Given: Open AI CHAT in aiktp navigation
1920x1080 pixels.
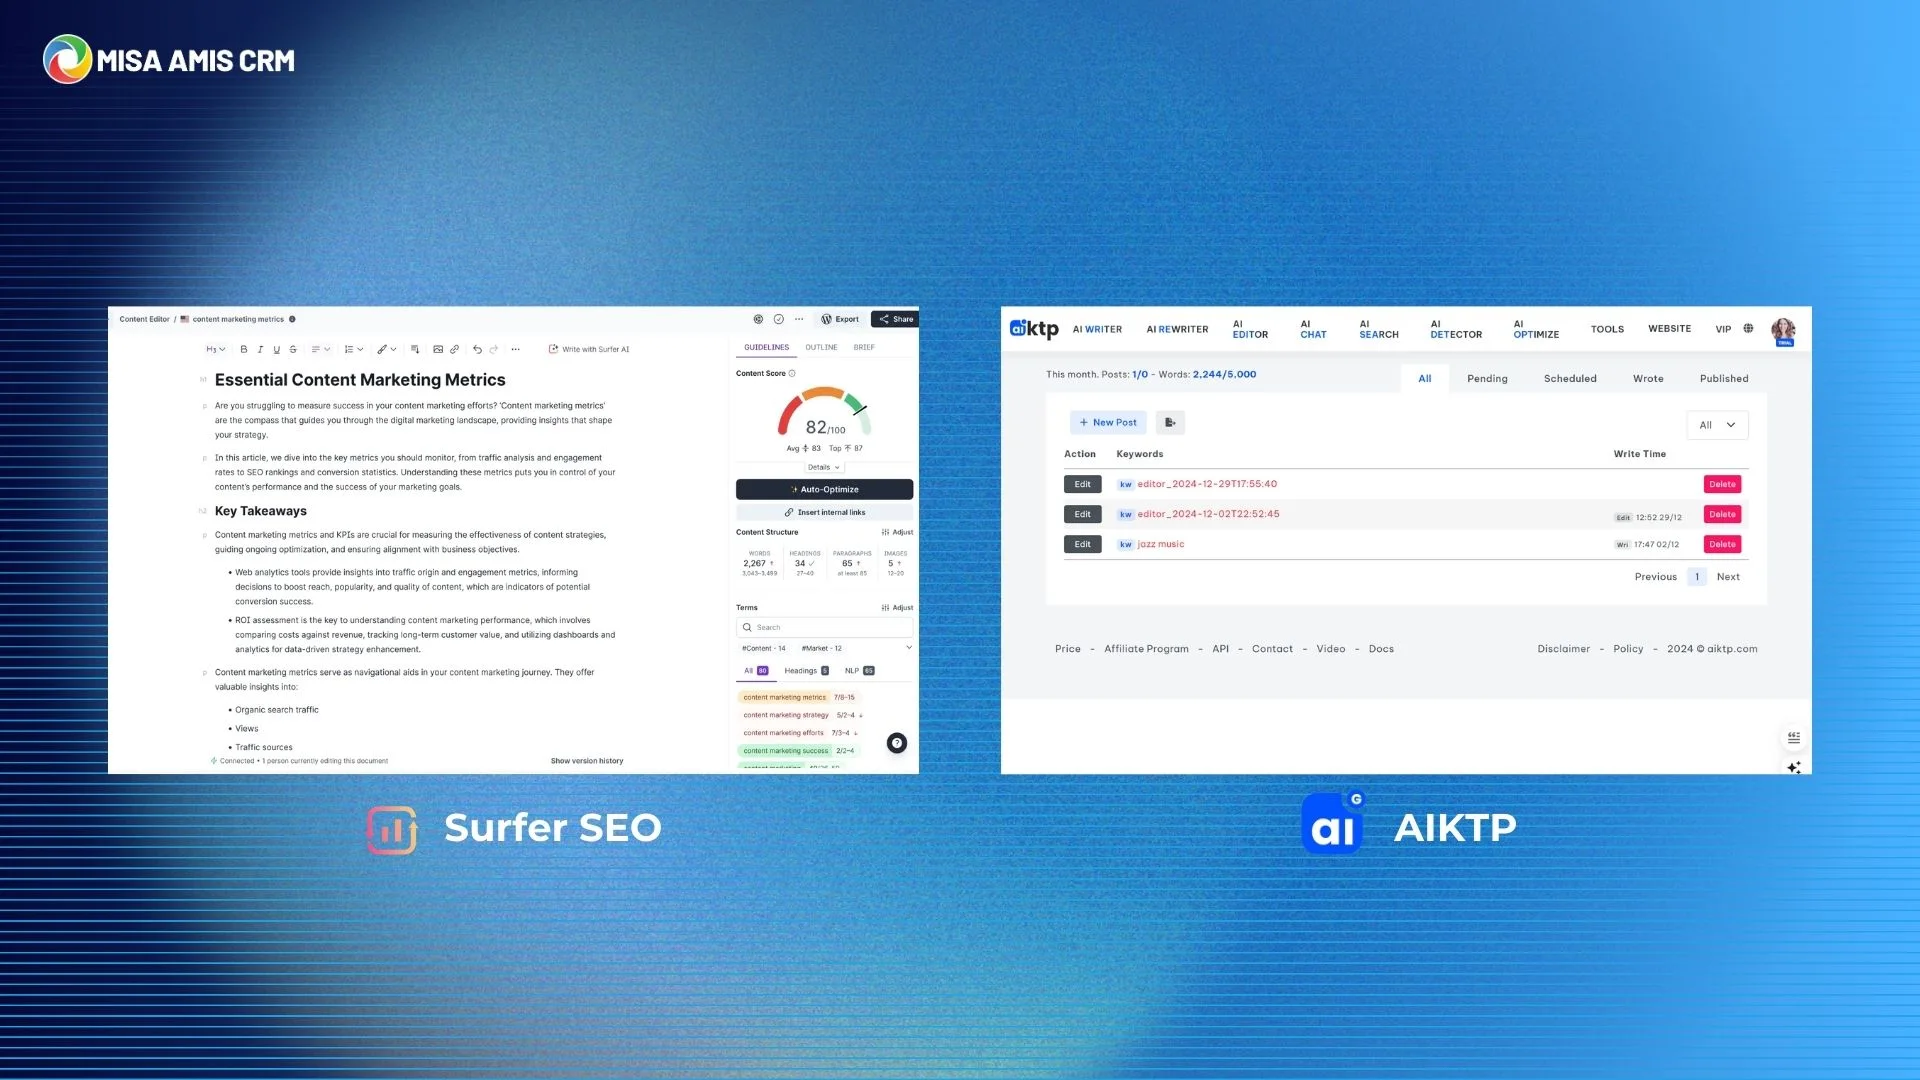Looking at the screenshot, I should 1313,330.
